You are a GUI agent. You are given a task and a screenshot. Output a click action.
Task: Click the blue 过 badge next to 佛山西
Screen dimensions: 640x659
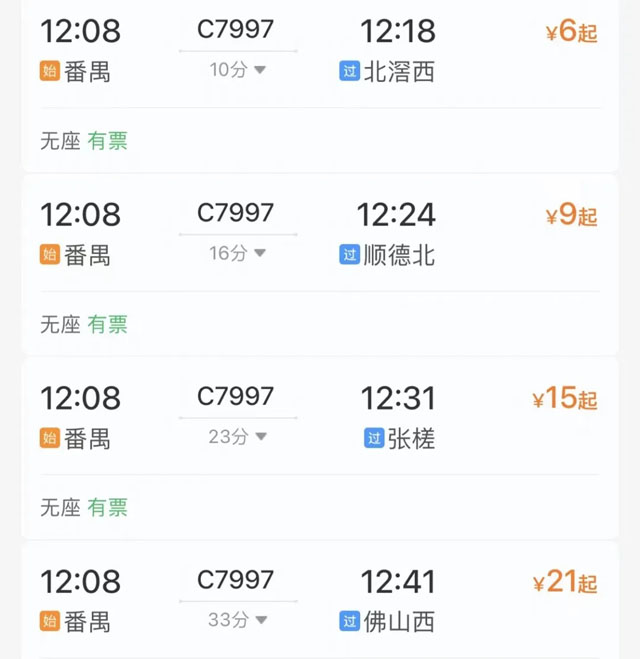(349, 621)
